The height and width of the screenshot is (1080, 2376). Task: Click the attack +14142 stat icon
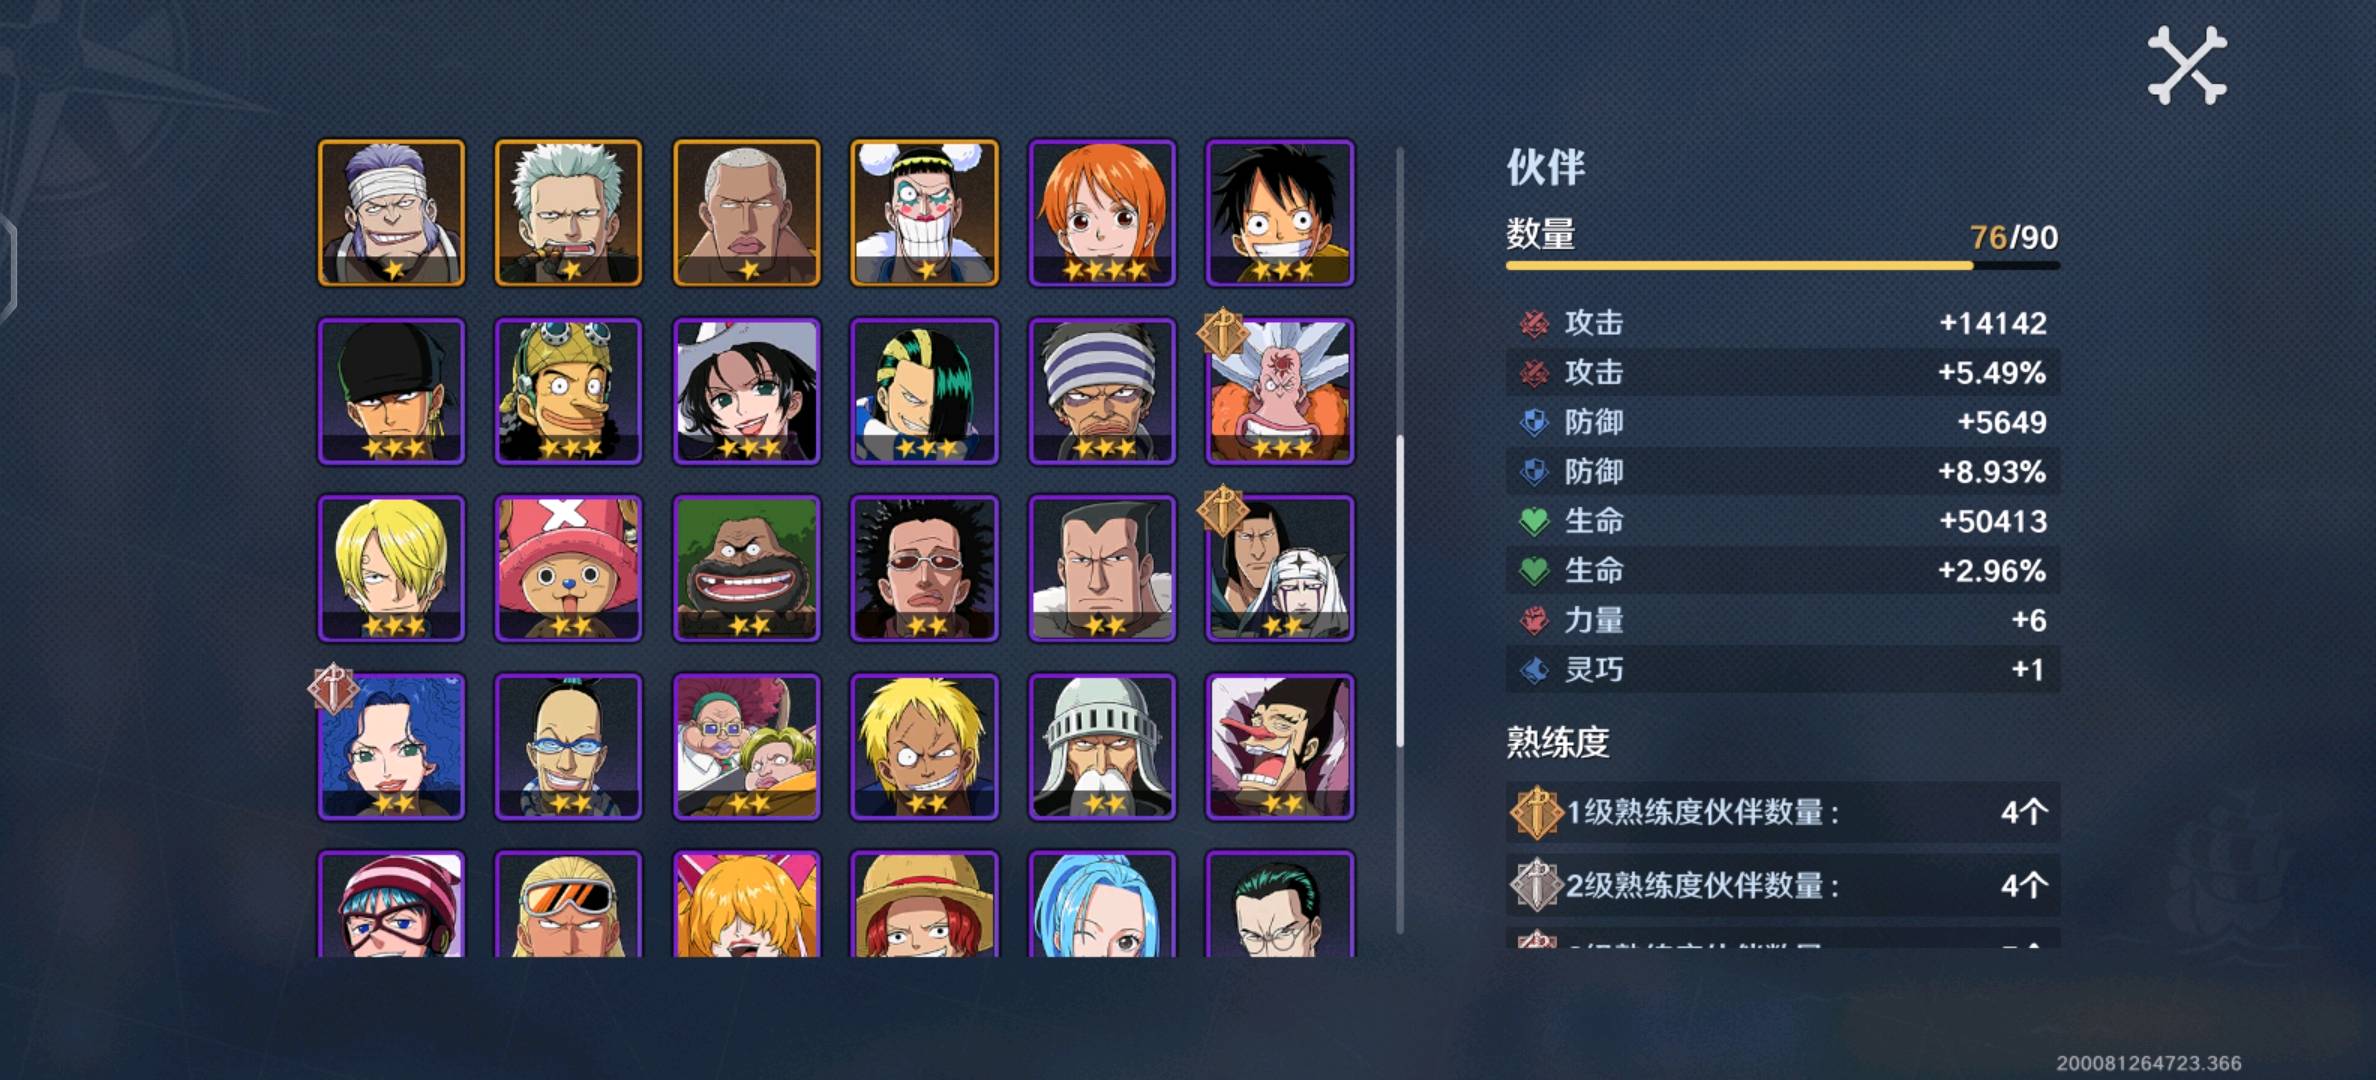1533,323
